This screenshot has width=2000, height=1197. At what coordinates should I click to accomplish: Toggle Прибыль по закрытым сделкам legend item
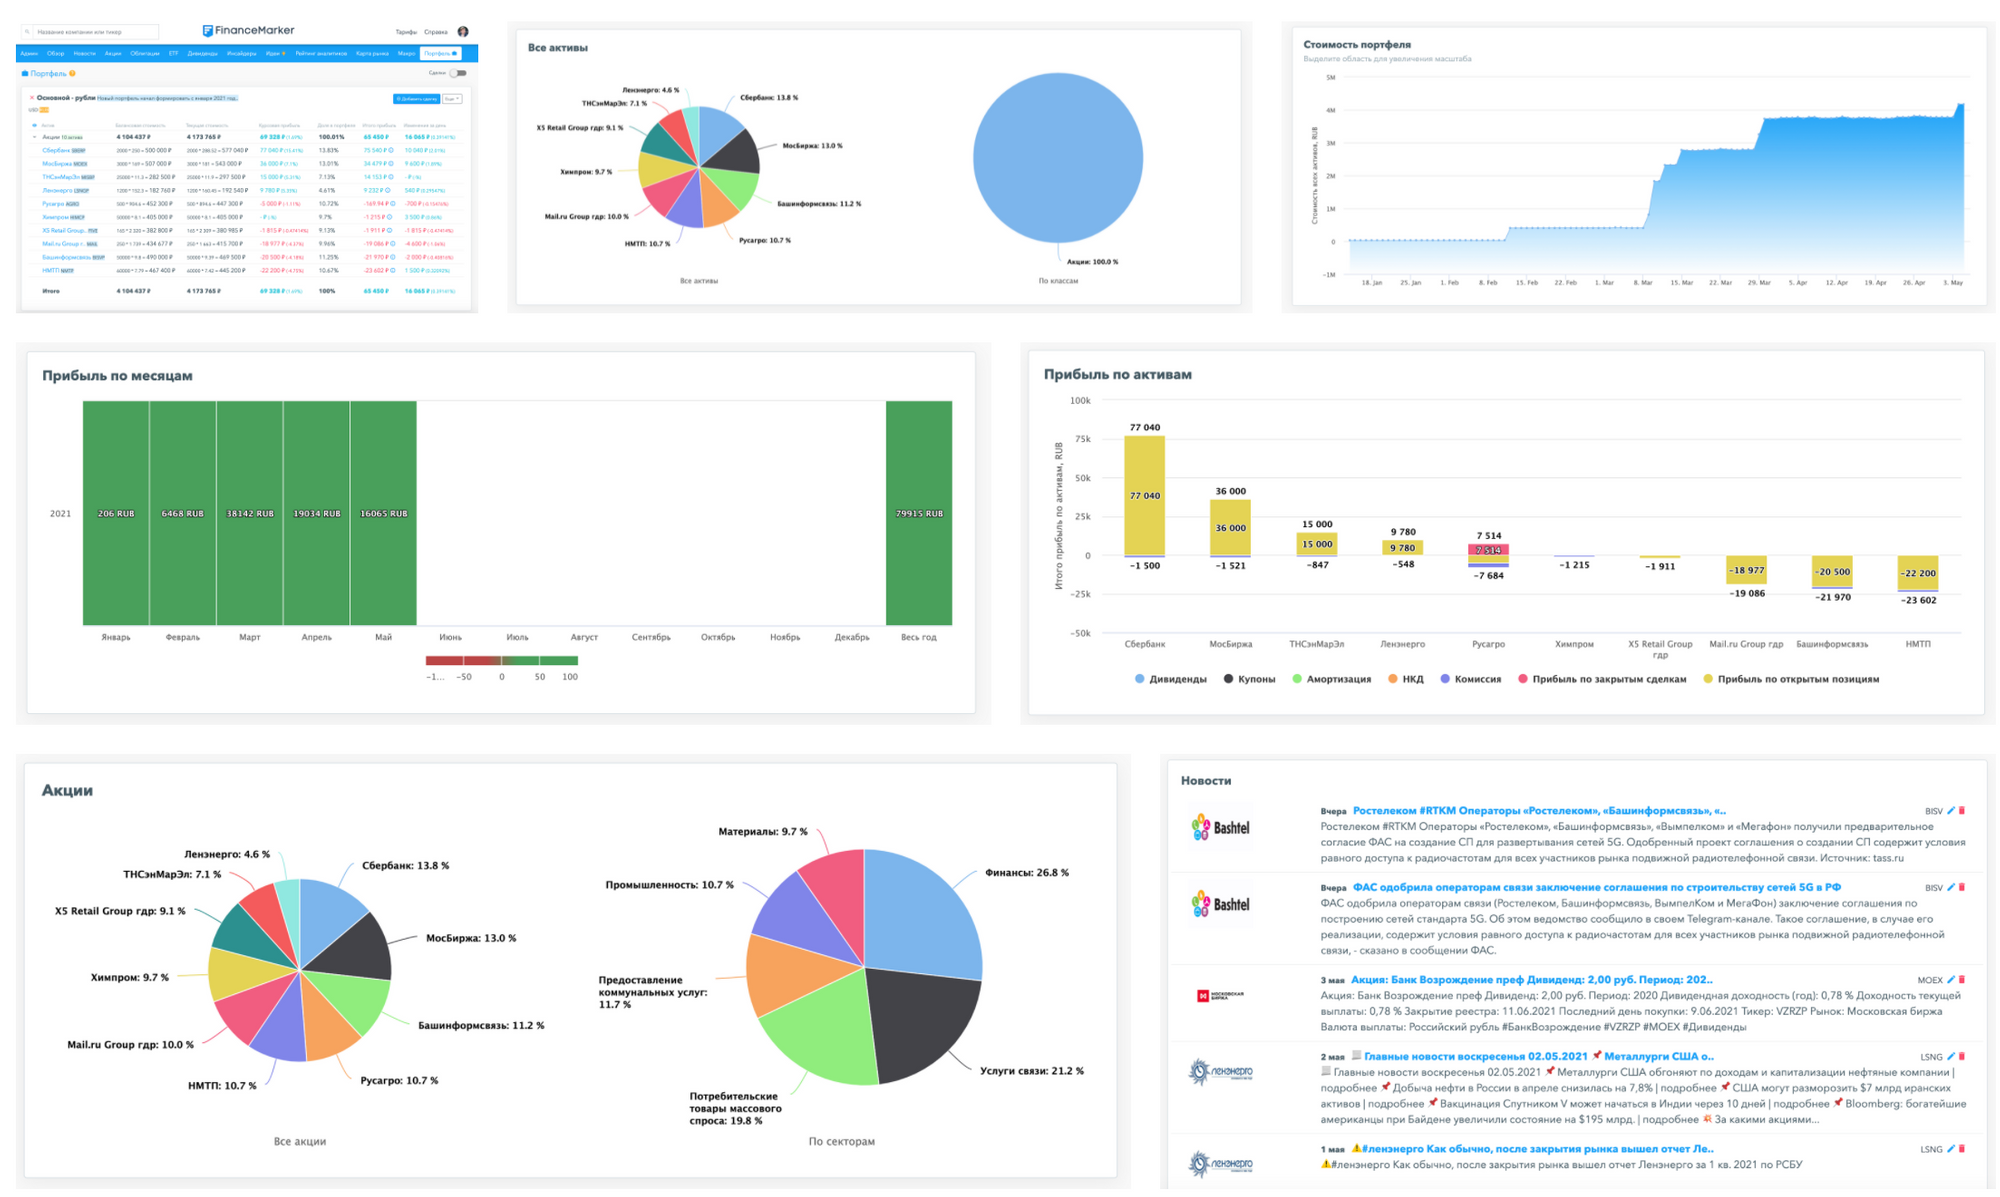coord(1602,679)
